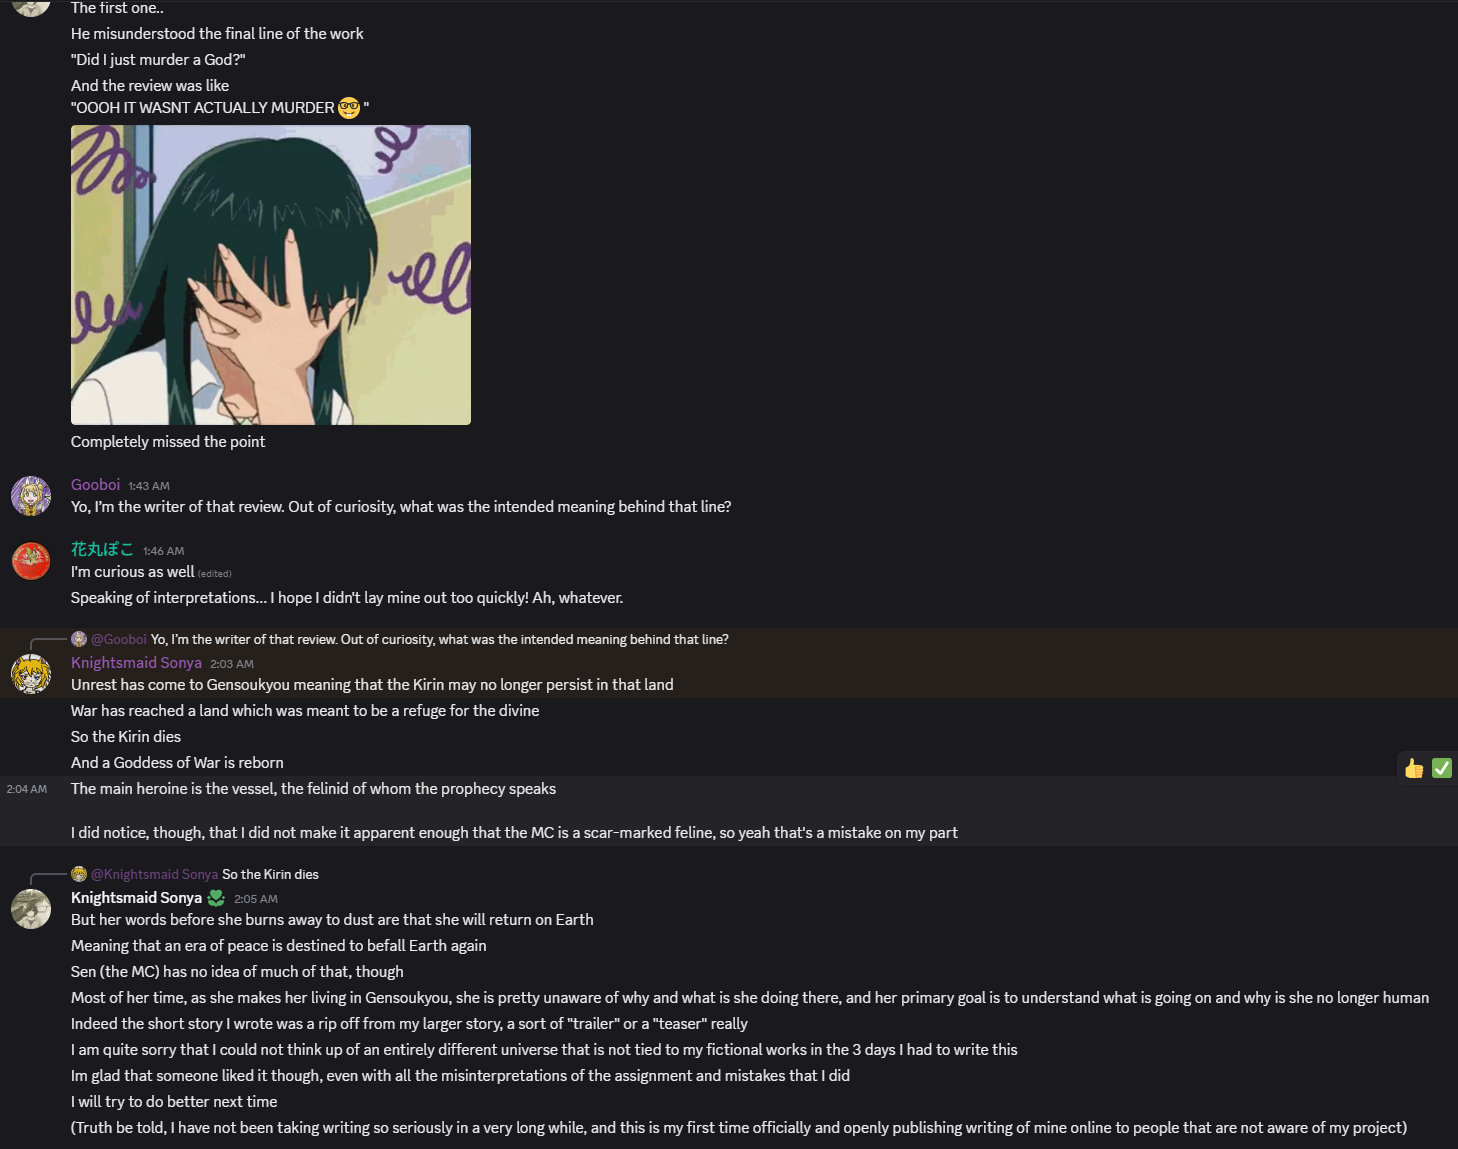The height and width of the screenshot is (1149, 1458).
Task: Open the facepalm anime GIF image
Action: [x=271, y=275]
